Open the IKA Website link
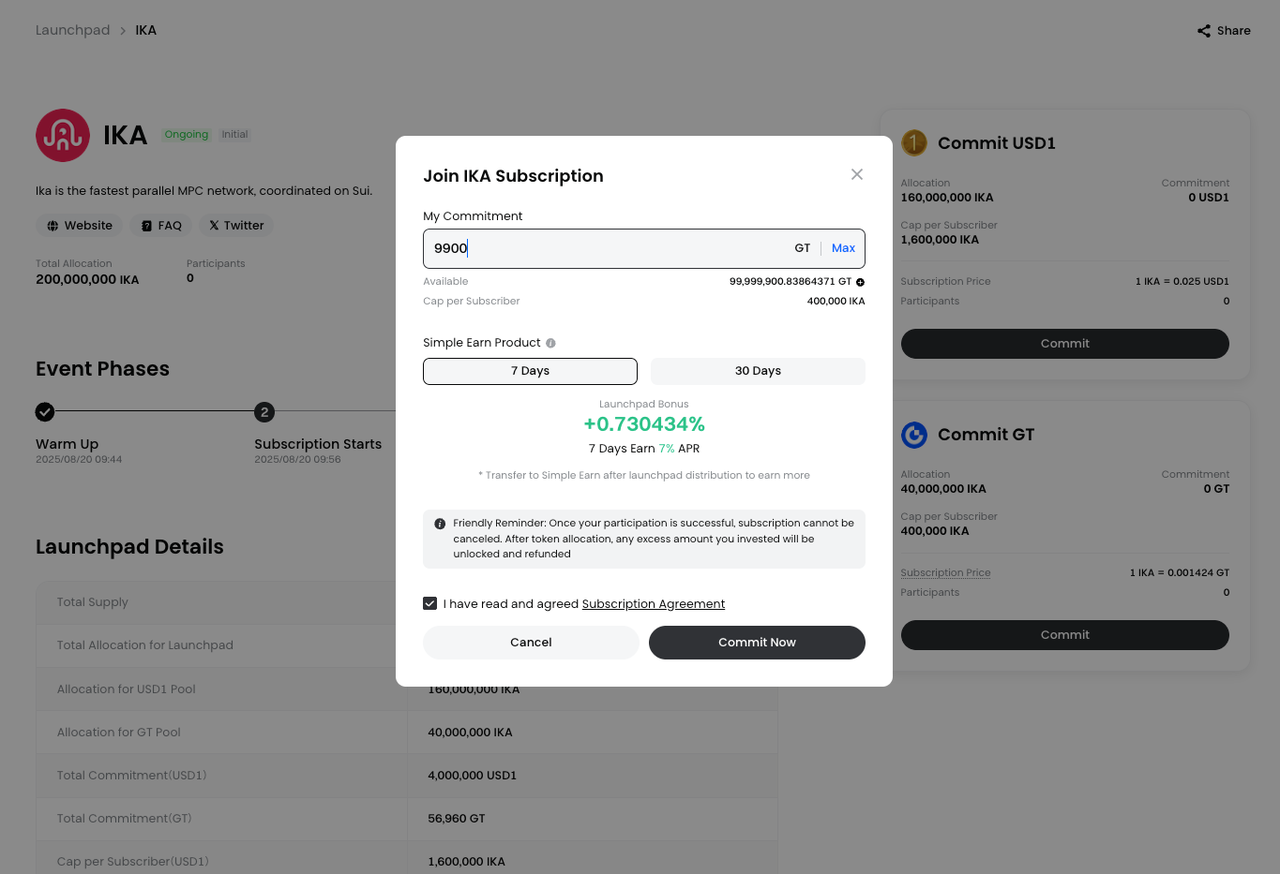The image size is (1280, 874). [x=79, y=226]
